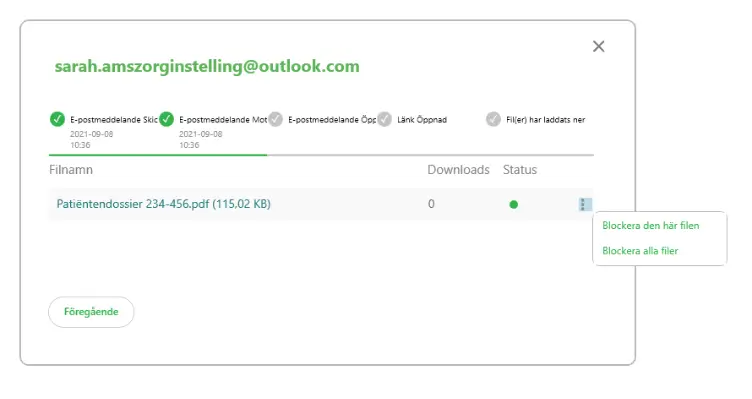Click the E-postmeddelande Skic step label
The image size is (752, 399).
[x=114, y=120]
